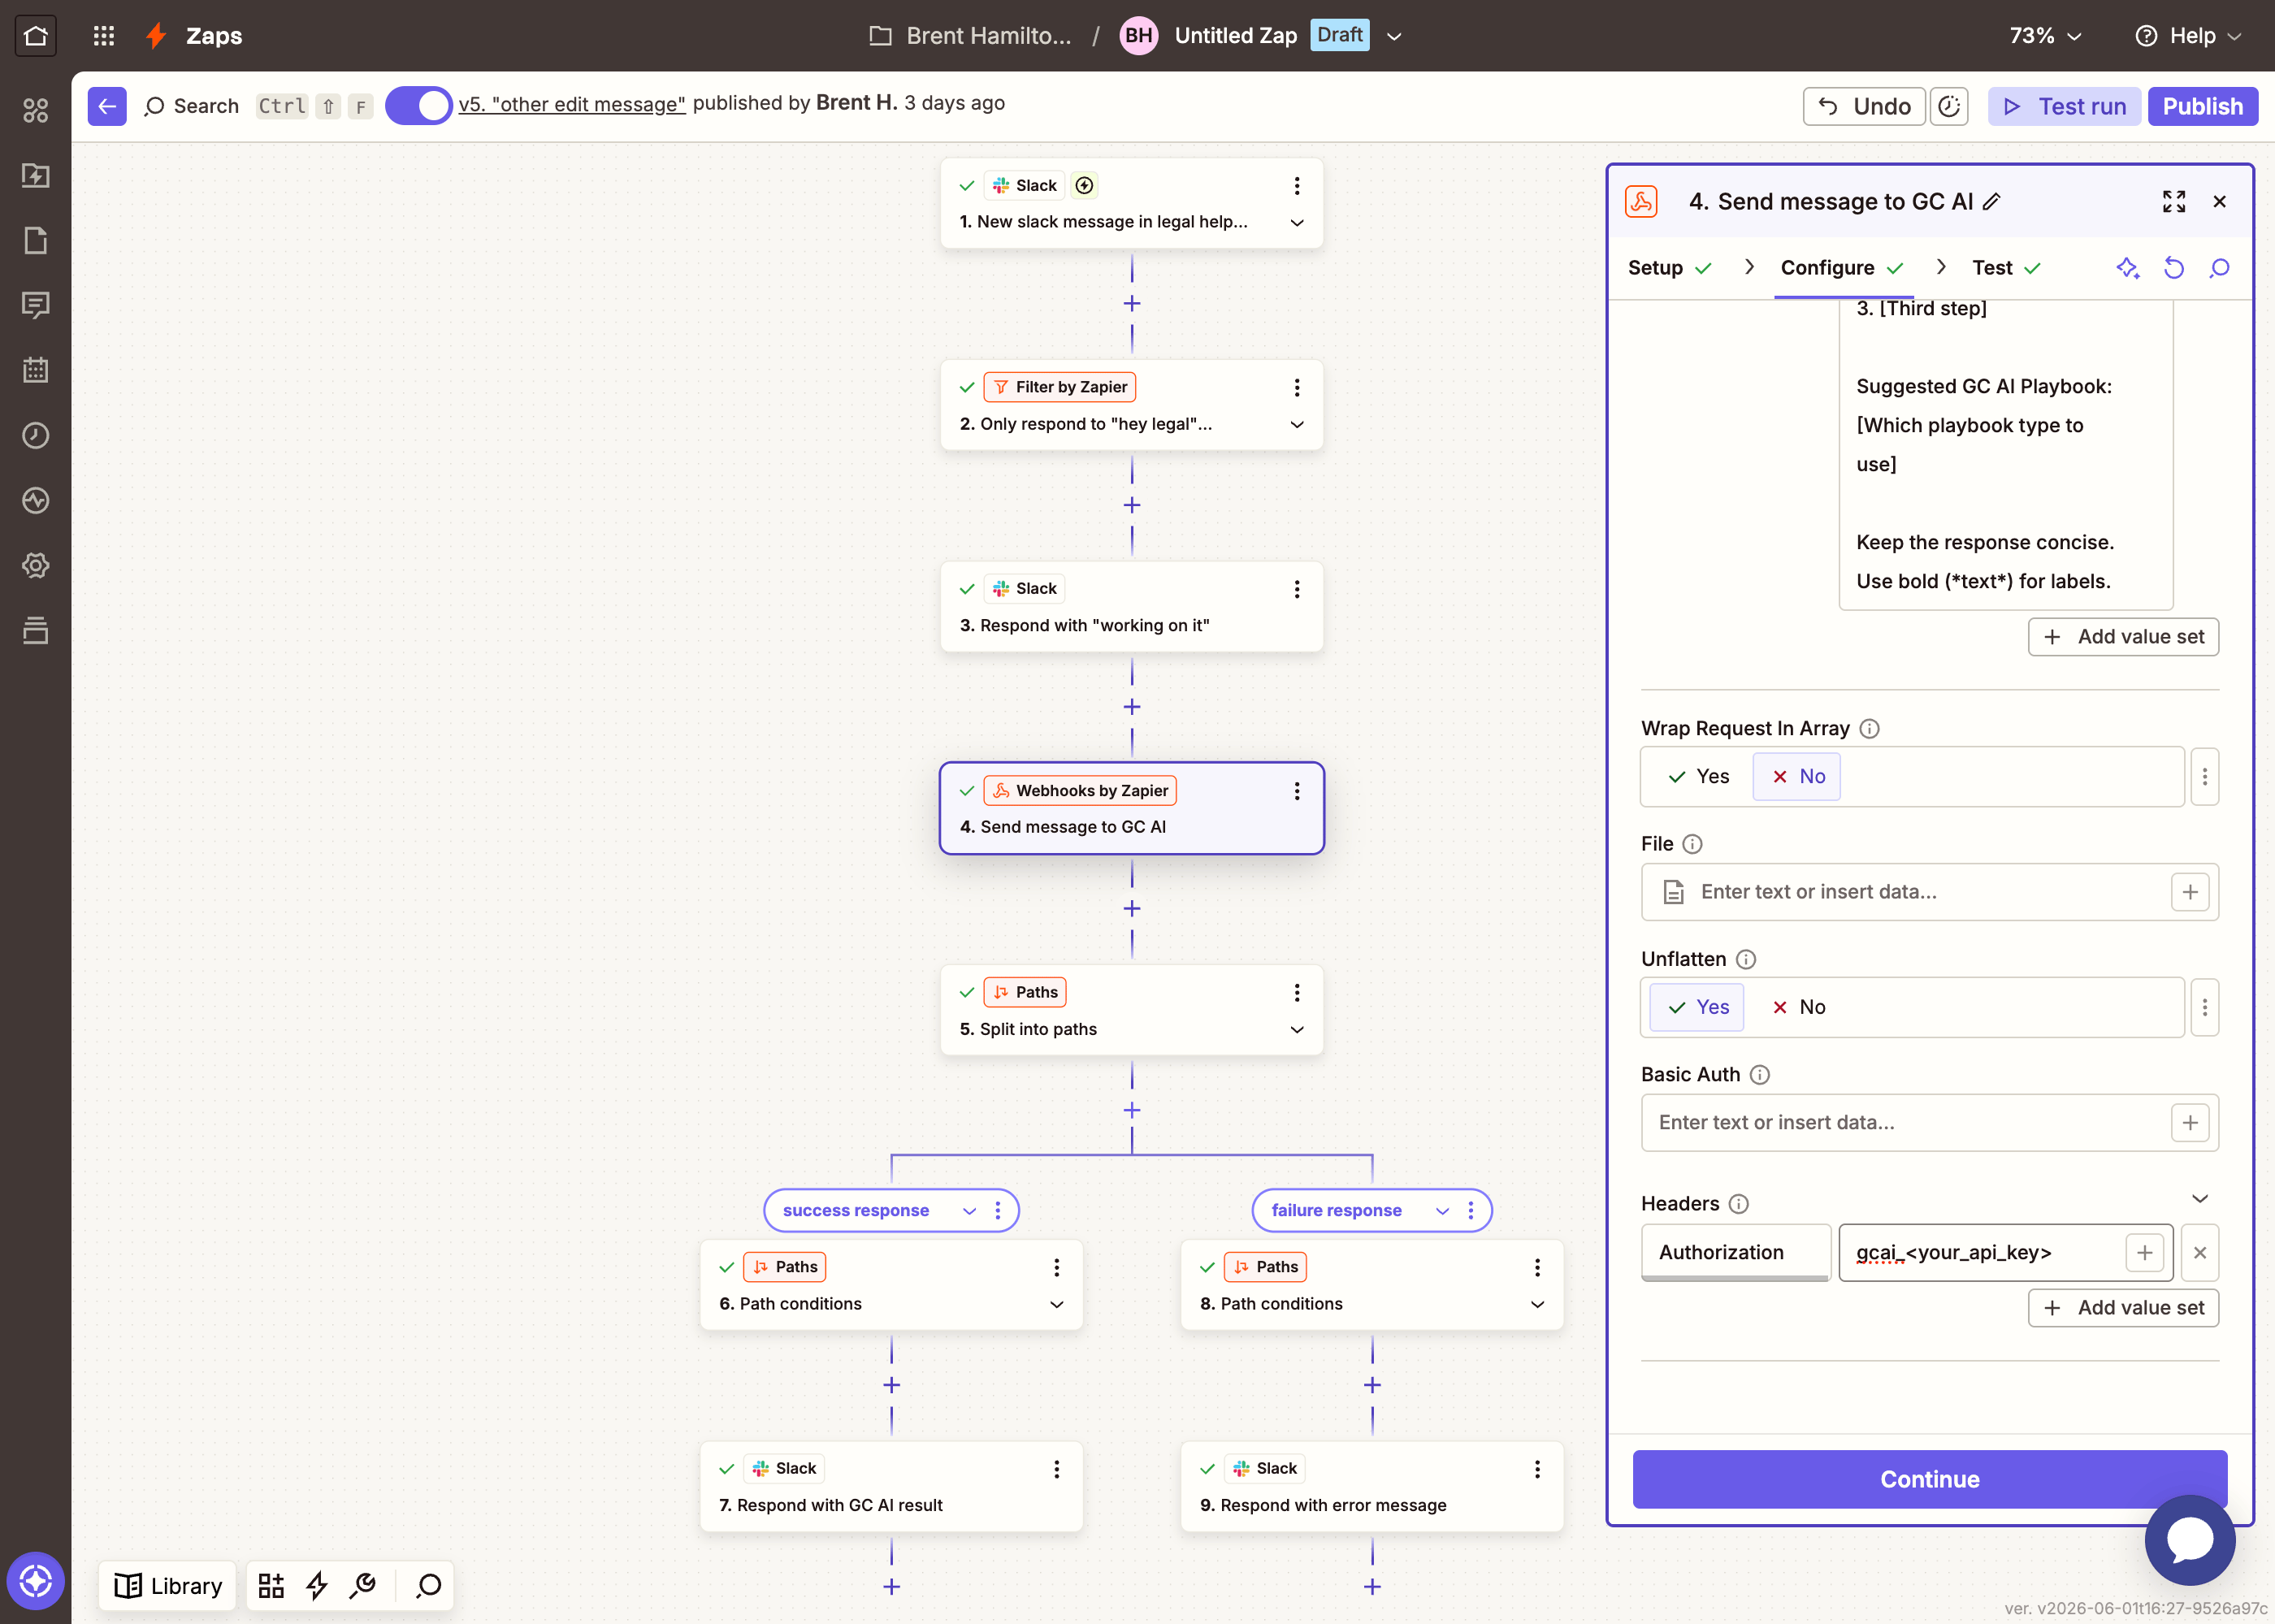This screenshot has width=2275, height=1624.
Task: Open the copilot icon at bottom left
Action: point(36,1581)
